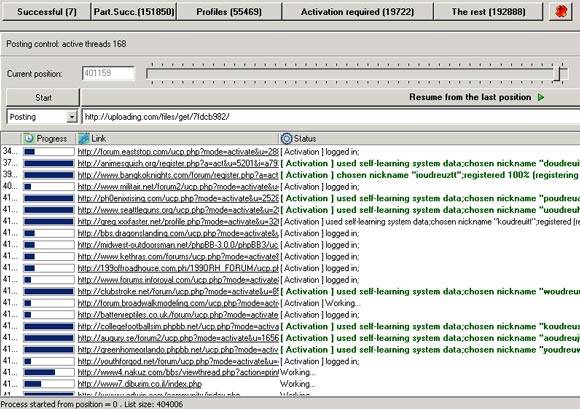Click the Progress column clock icon

28,138
